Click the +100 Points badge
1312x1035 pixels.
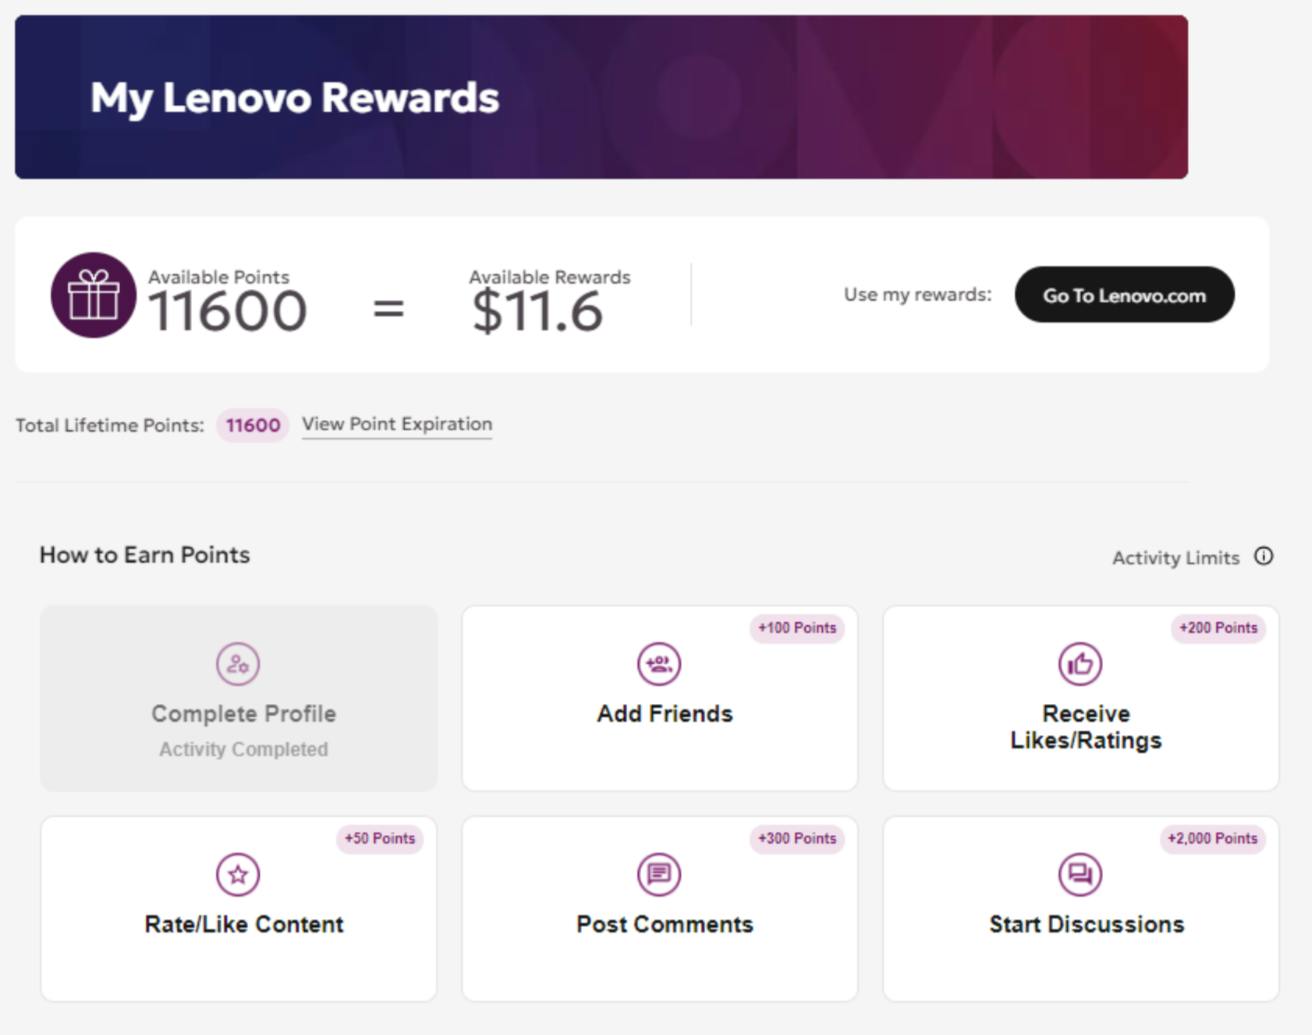pyautogui.click(x=797, y=628)
